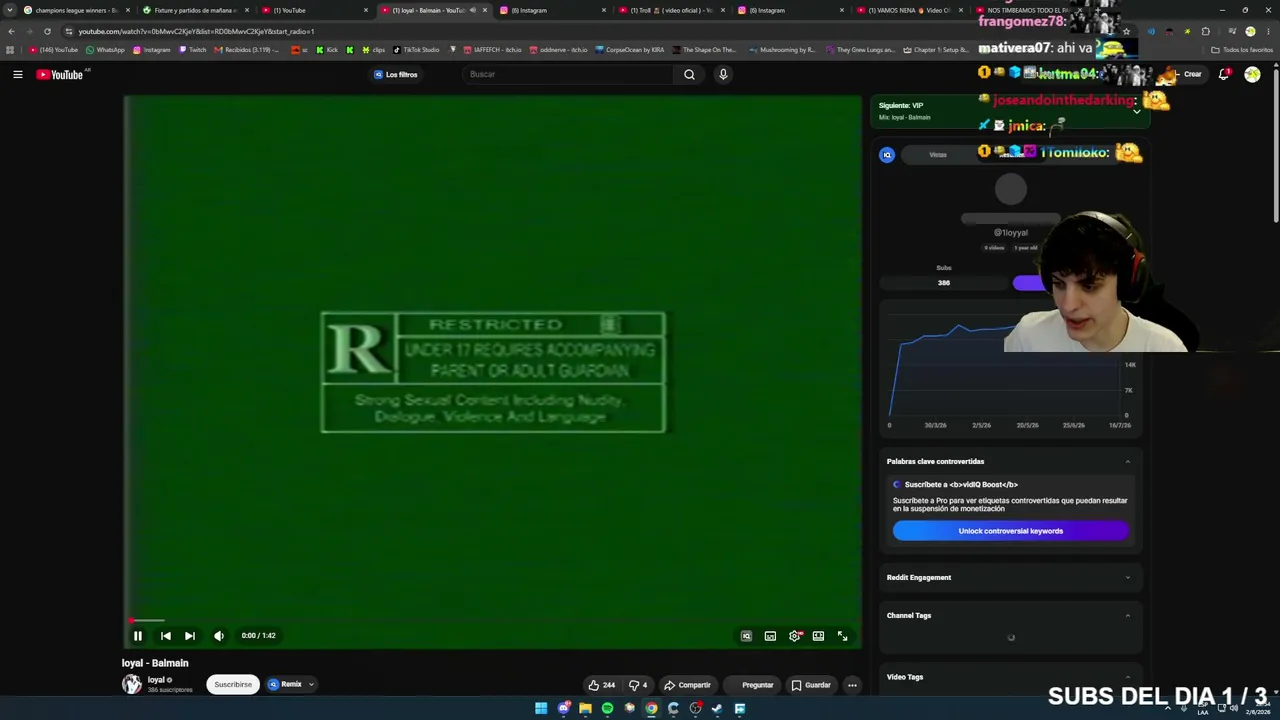Toggle subtitles in the player
This screenshot has width=1280, height=720.
770,636
